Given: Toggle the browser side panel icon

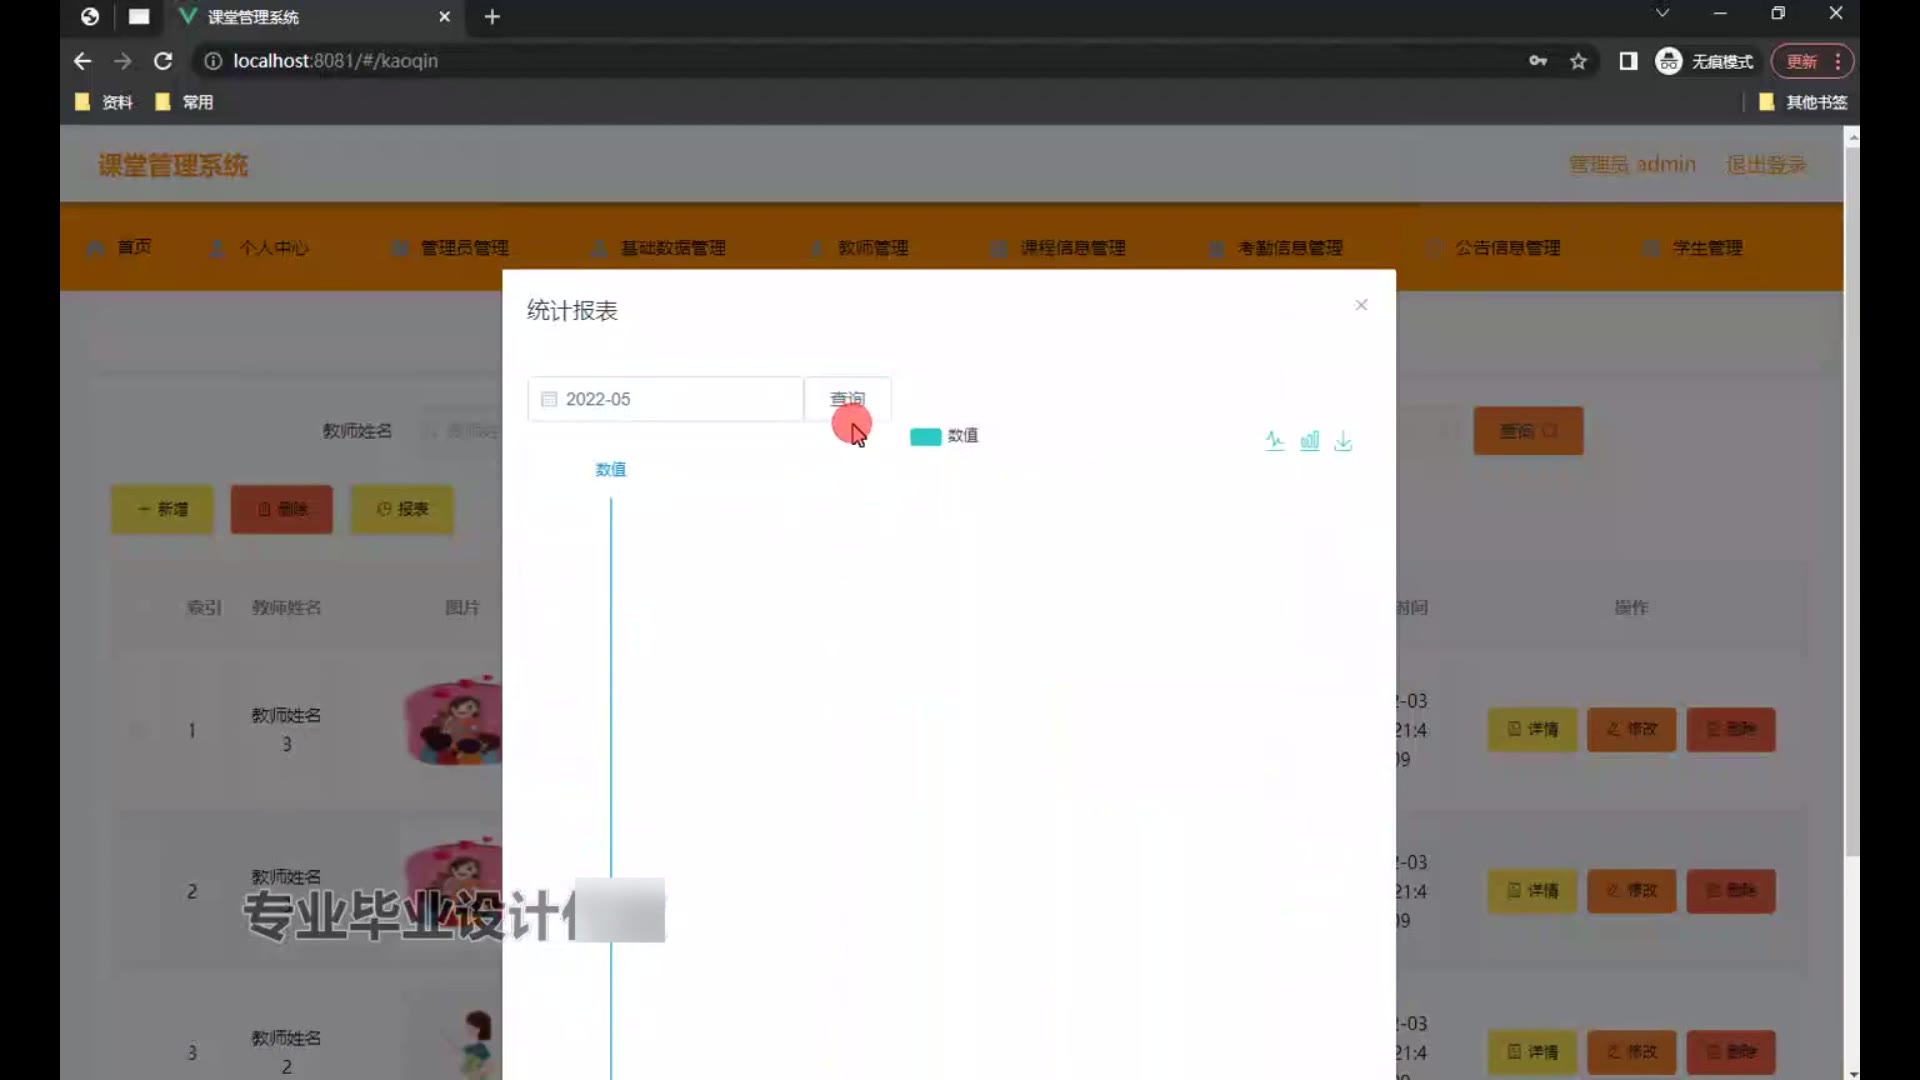Looking at the screenshot, I should click(1628, 61).
